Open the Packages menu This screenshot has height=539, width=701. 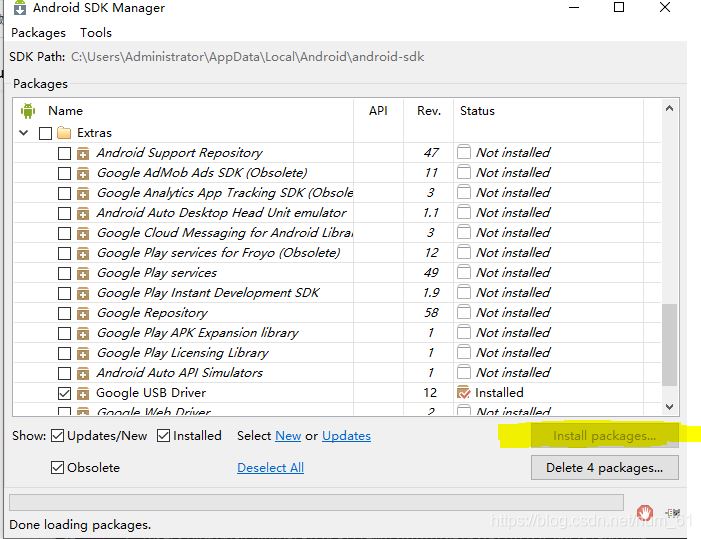pyautogui.click(x=38, y=32)
